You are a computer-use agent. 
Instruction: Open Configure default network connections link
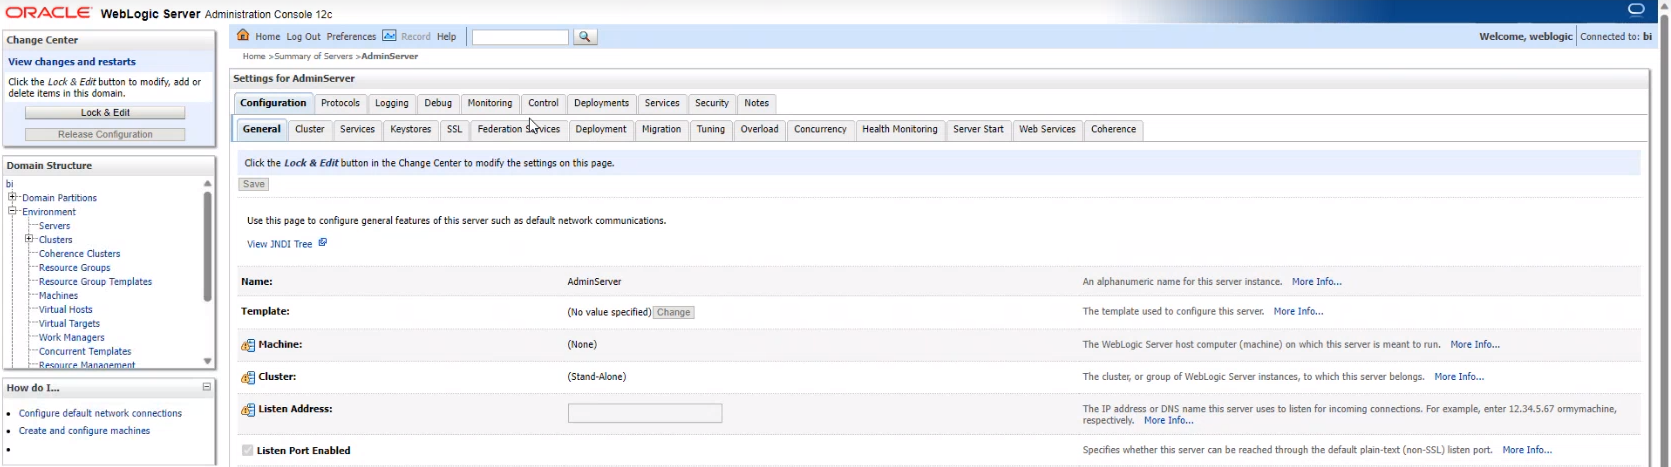point(100,413)
